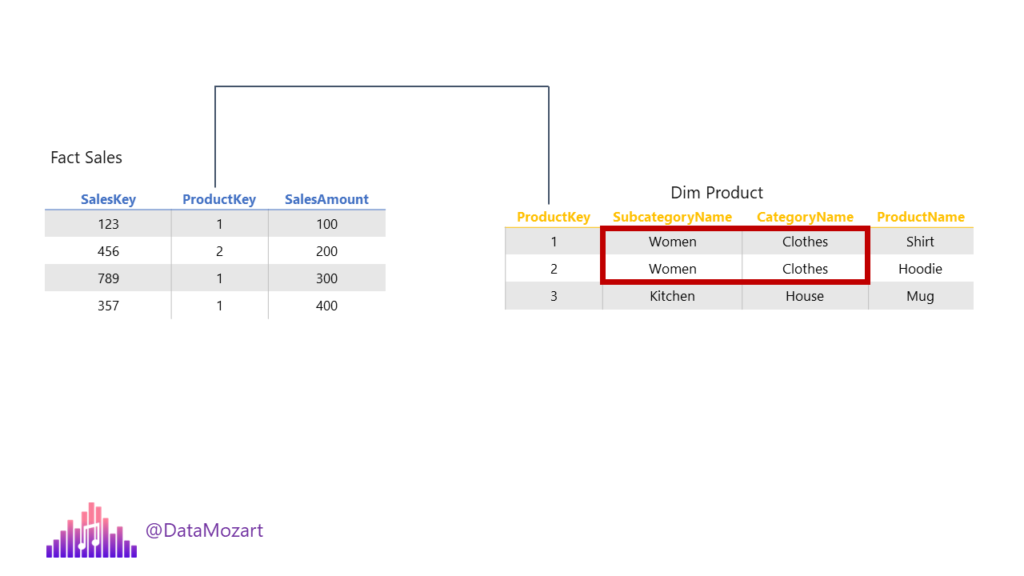
Task: Click the CategoryName column header
Action: point(805,217)
